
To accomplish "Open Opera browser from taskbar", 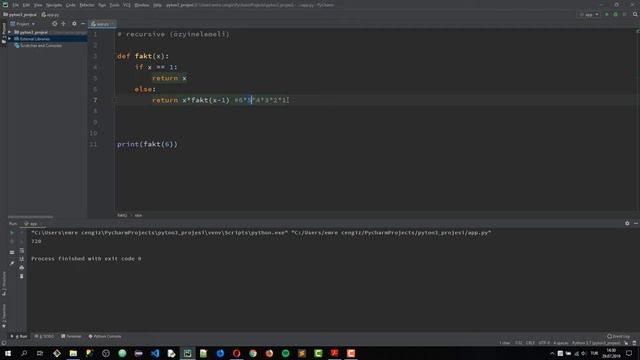I will point(236,353).
